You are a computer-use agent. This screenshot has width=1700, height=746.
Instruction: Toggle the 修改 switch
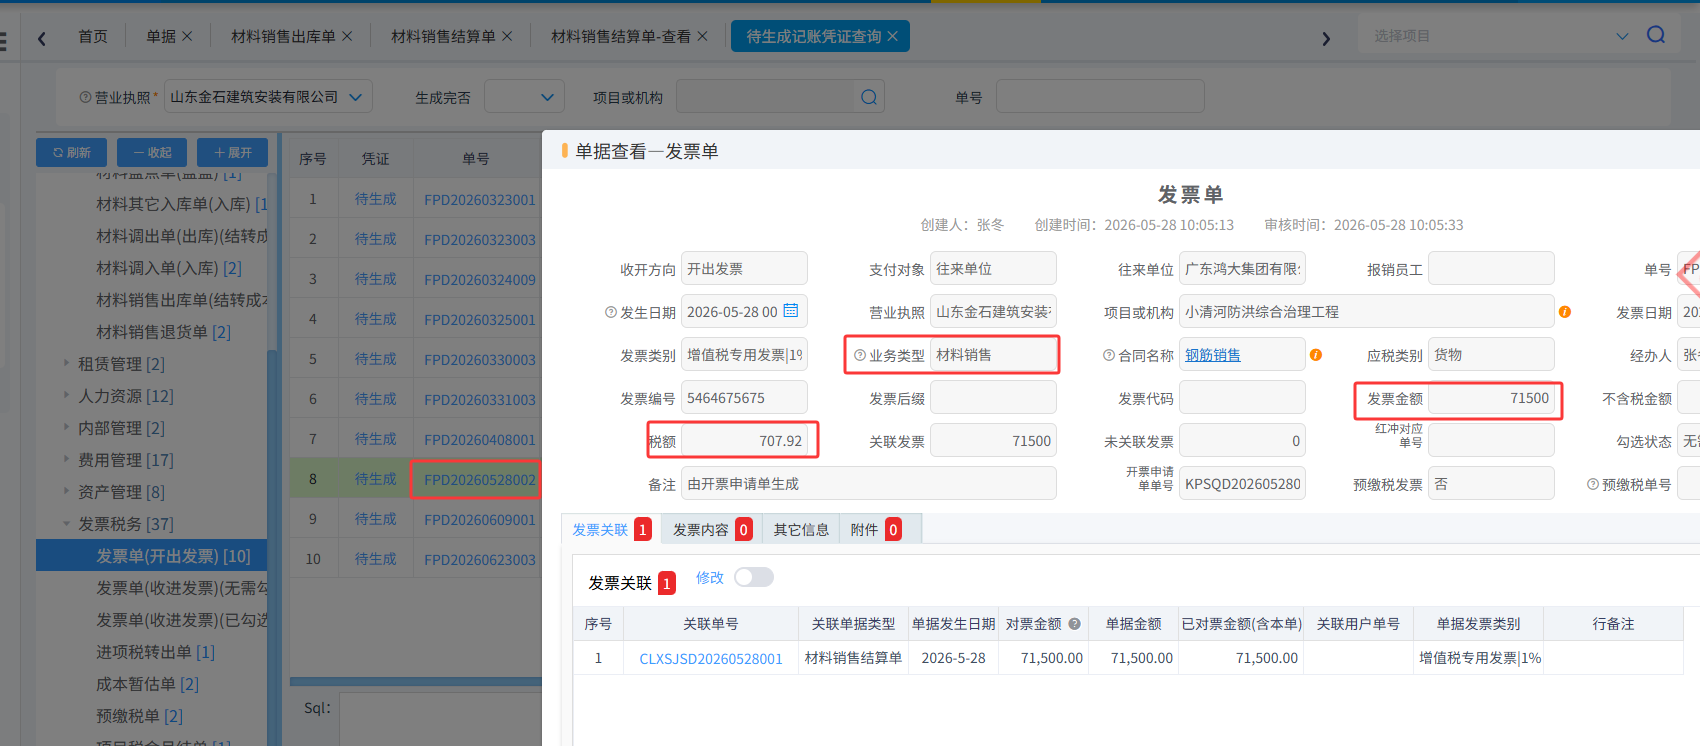[x=754, y=577]
